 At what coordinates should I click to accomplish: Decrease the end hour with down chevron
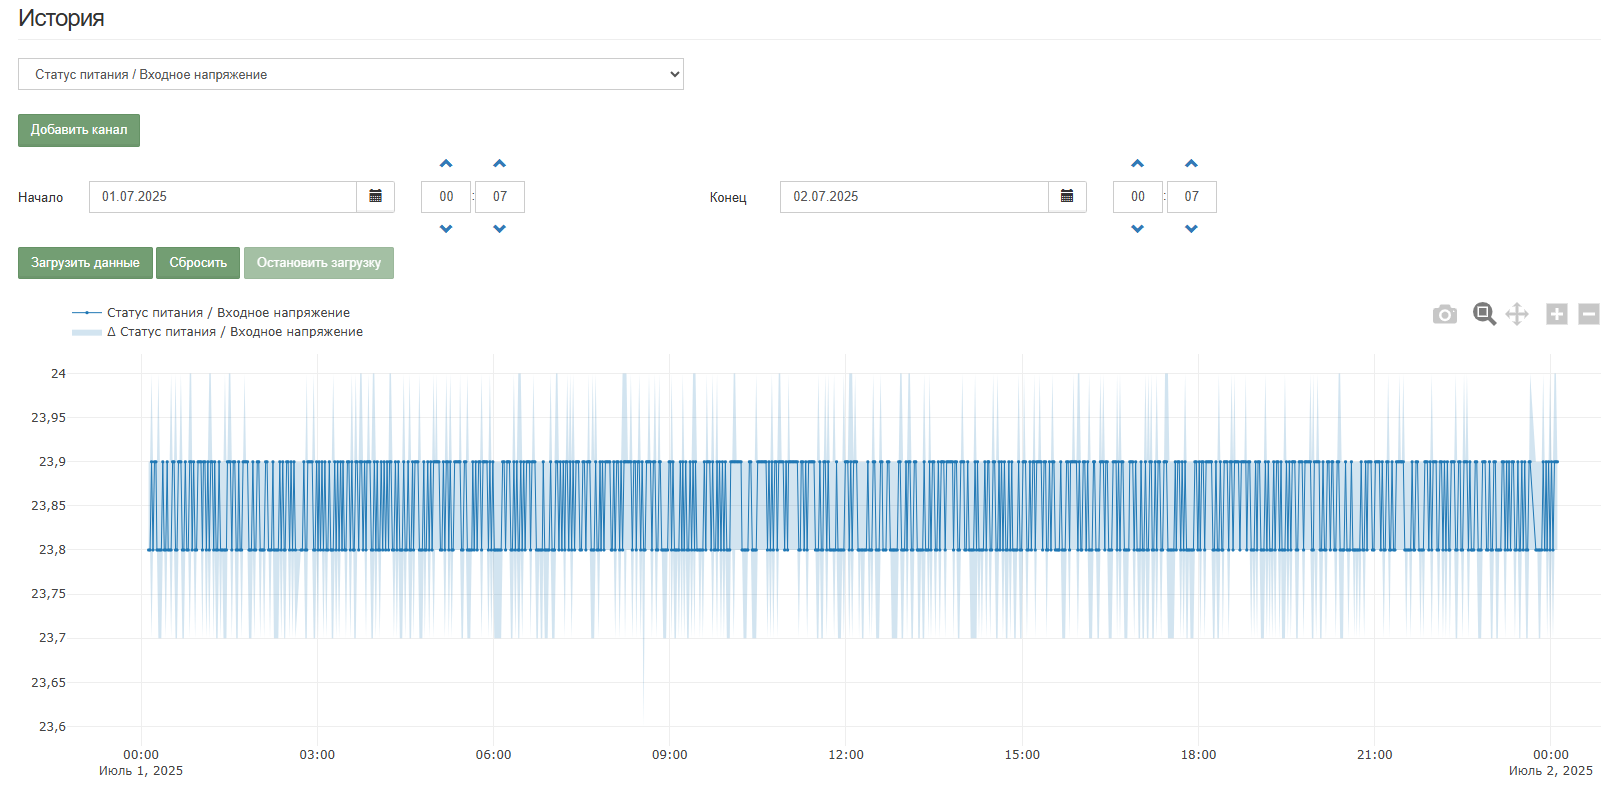pos(1137,229)
